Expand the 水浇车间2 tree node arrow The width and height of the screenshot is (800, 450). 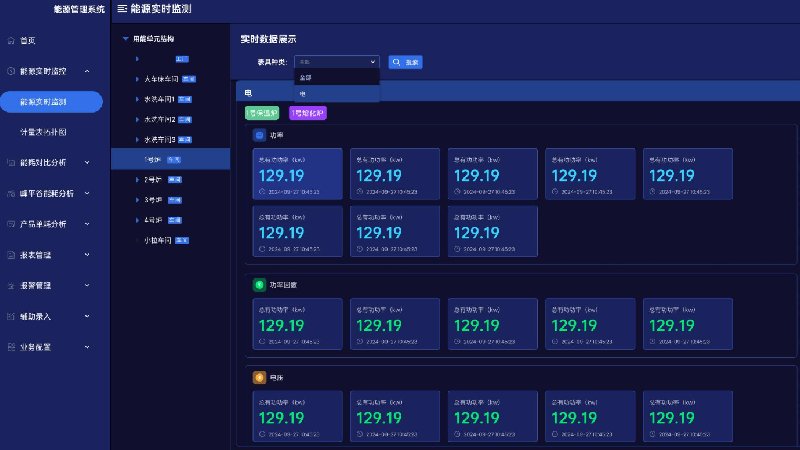[x=137, y=119]
